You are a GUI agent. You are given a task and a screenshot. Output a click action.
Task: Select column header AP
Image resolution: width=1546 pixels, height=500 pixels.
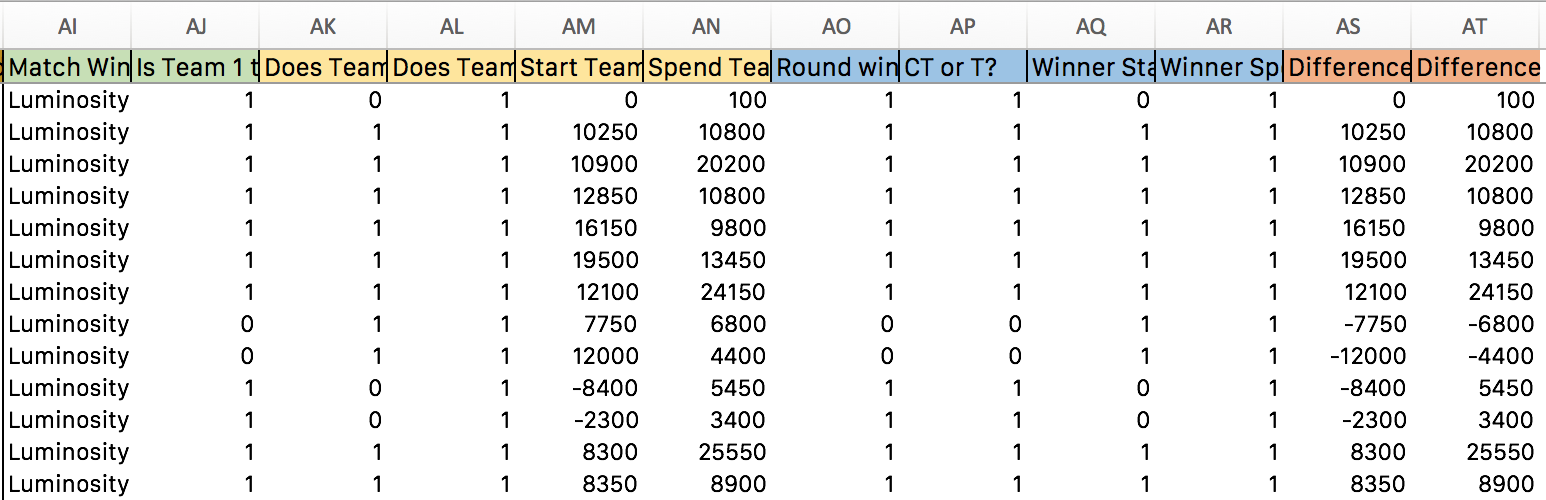point(963,26)
